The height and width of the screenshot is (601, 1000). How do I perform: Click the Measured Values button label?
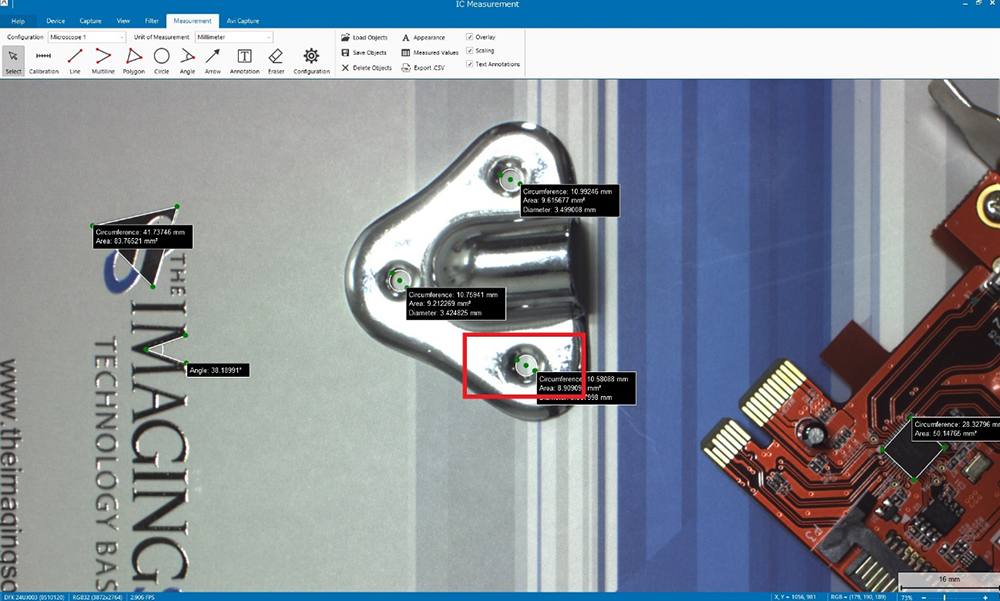436,53
